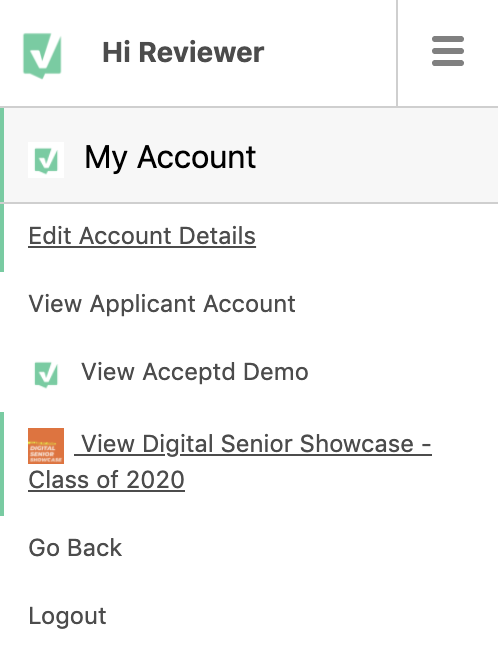Open the hamburger menu
The image size is (498, 654).
[448, 51]
